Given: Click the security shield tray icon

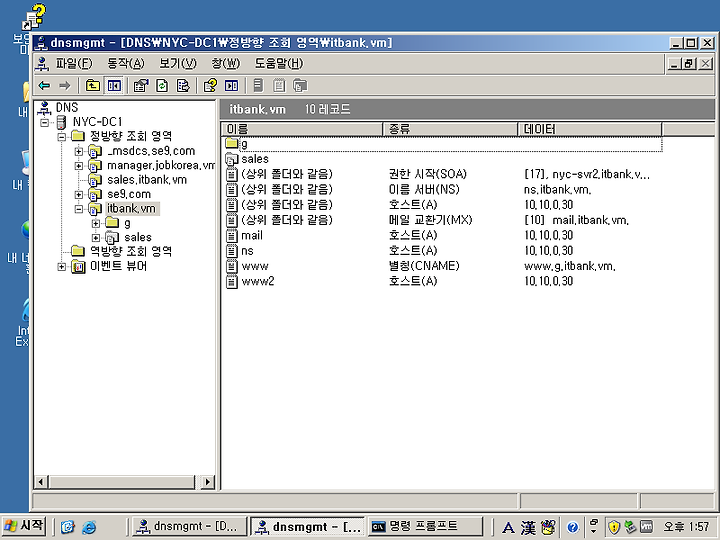Looking at the screenshot, I should pyautogui.click(x=613, y=527).
